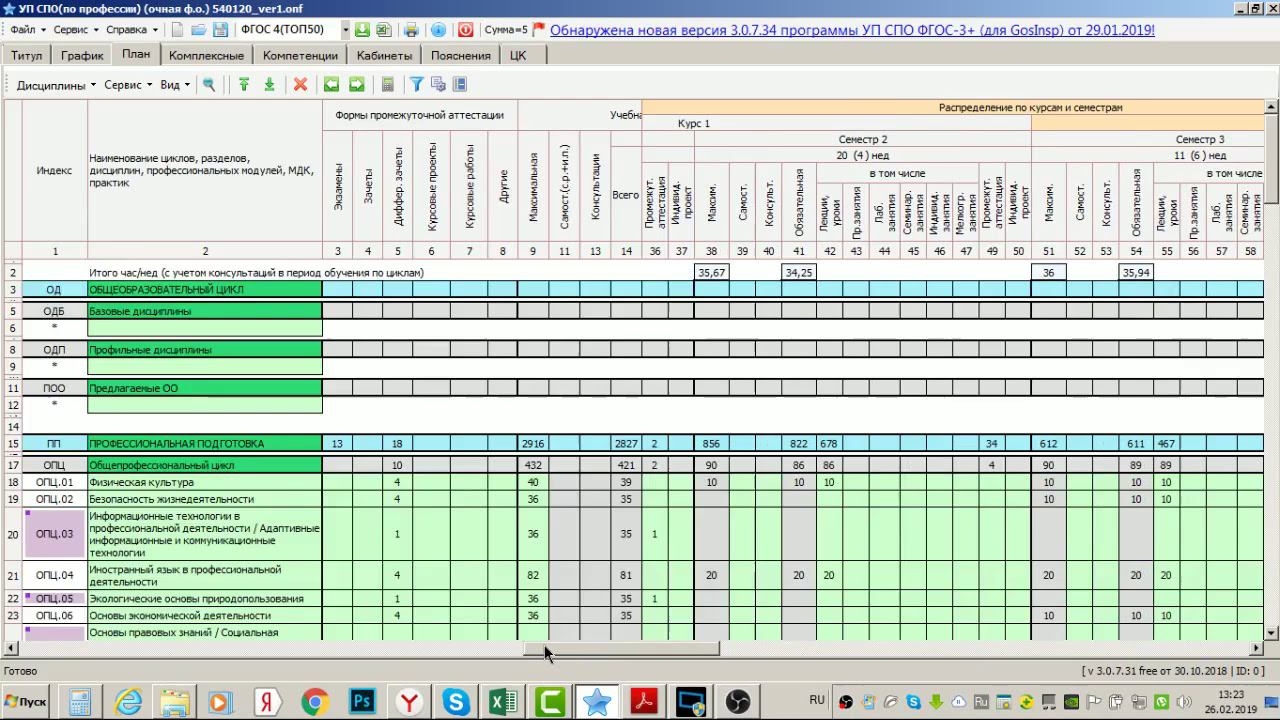Screen dimensions: 1280x720
Task: Delete the row using the red X icon
Action: (300, 85)
